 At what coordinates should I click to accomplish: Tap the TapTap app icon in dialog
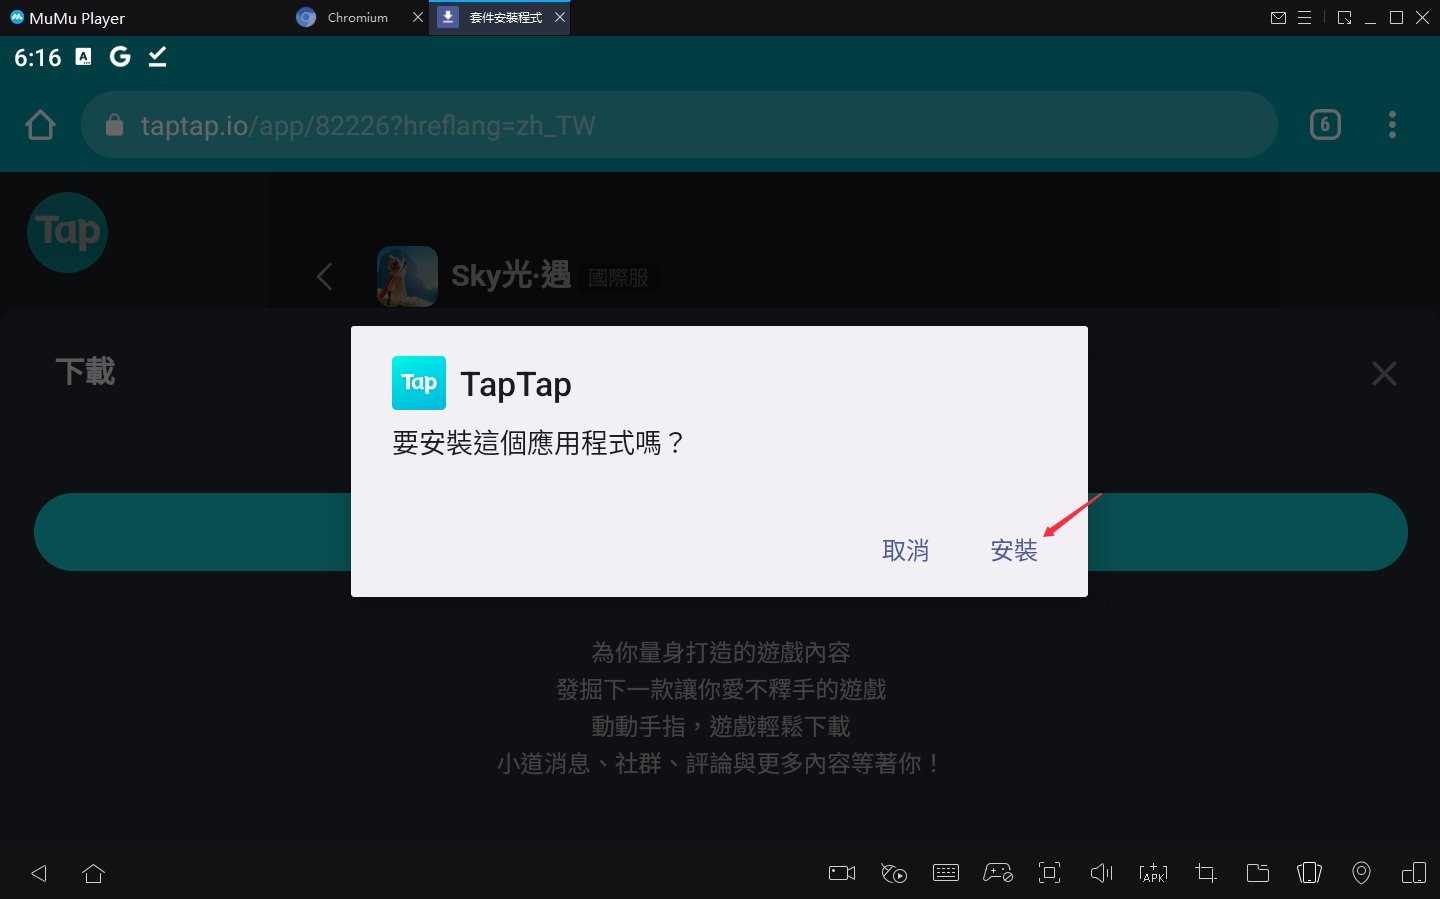click(419, 383)
